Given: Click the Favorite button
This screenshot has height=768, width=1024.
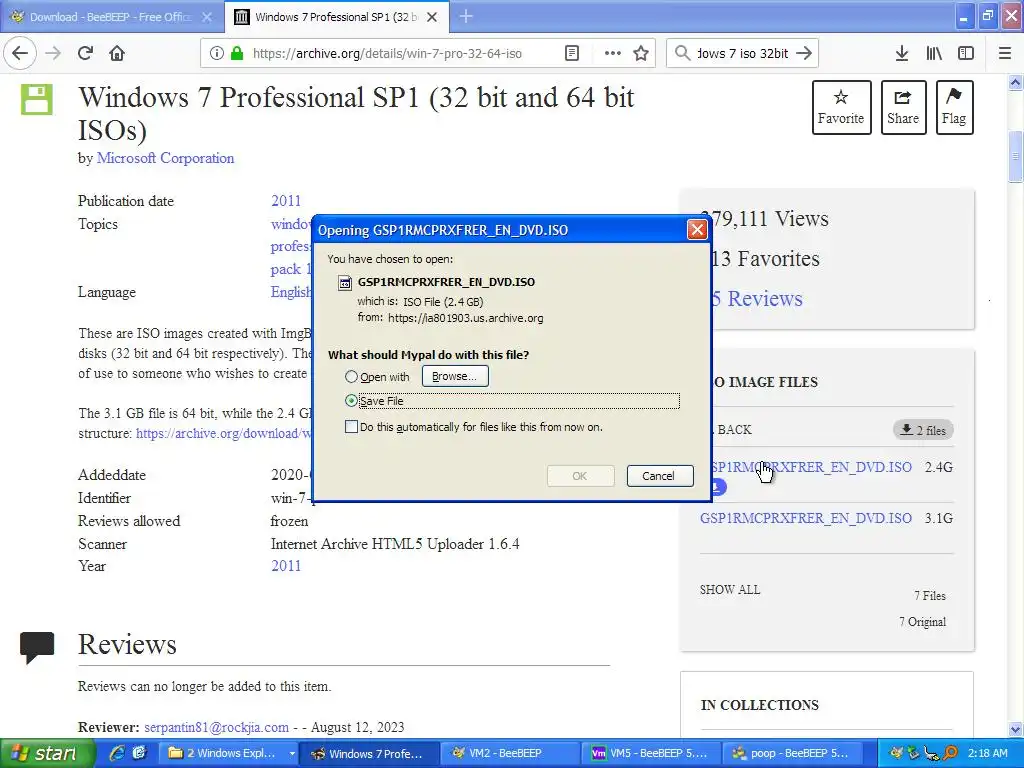Looking at the screenshot, I should click(x=841, y=108).
